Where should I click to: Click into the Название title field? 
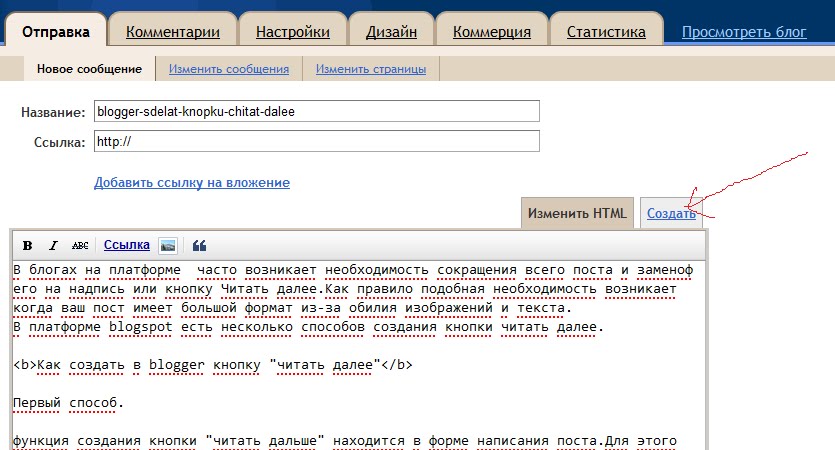click(317, 111)
